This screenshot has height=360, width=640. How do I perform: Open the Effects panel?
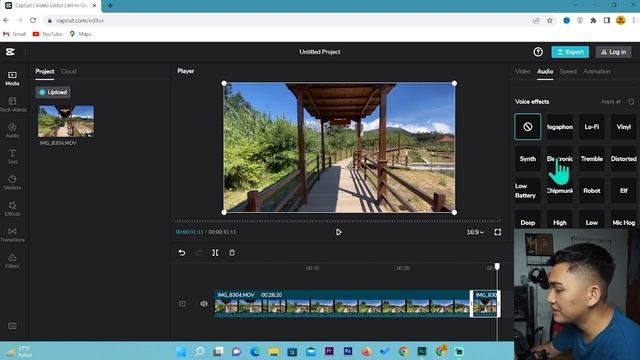point(12,209)
